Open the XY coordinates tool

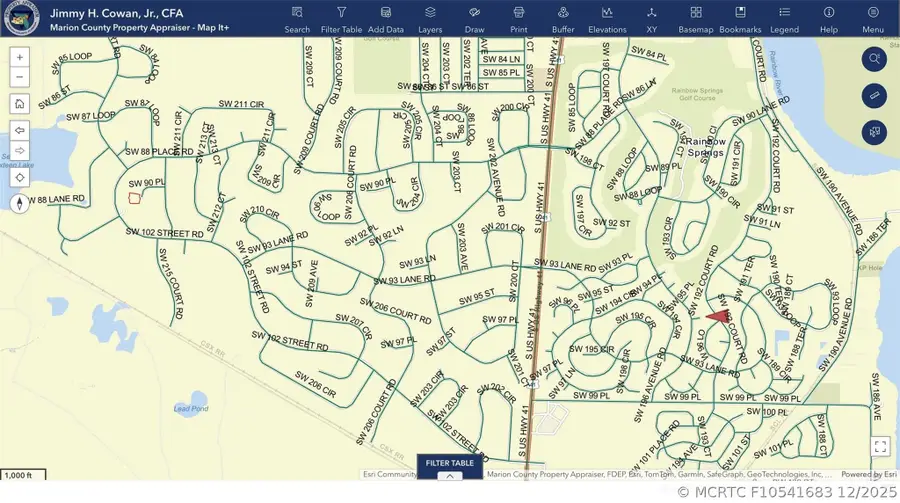(651, 19)
